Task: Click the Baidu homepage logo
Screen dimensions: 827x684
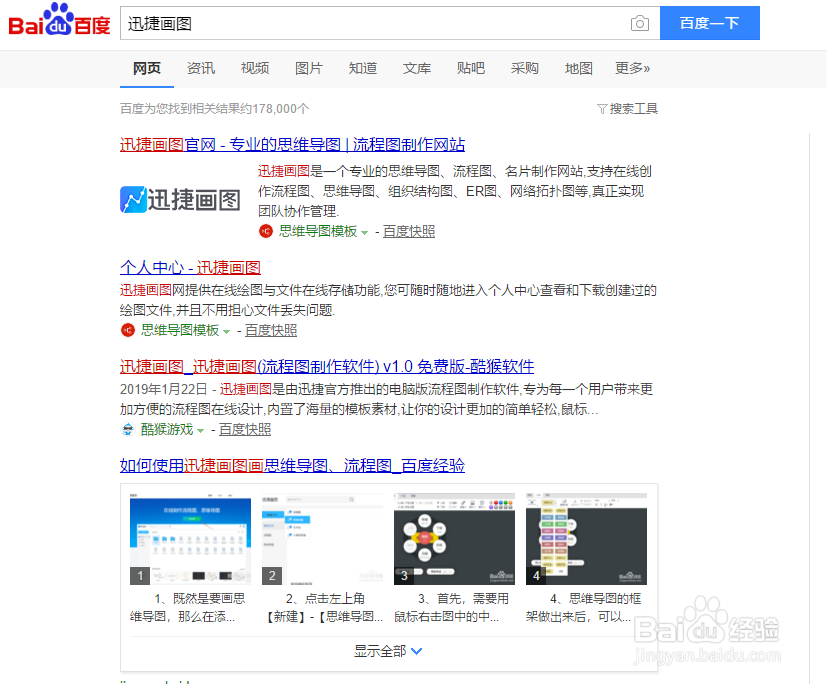Action: tap(58, 22)
